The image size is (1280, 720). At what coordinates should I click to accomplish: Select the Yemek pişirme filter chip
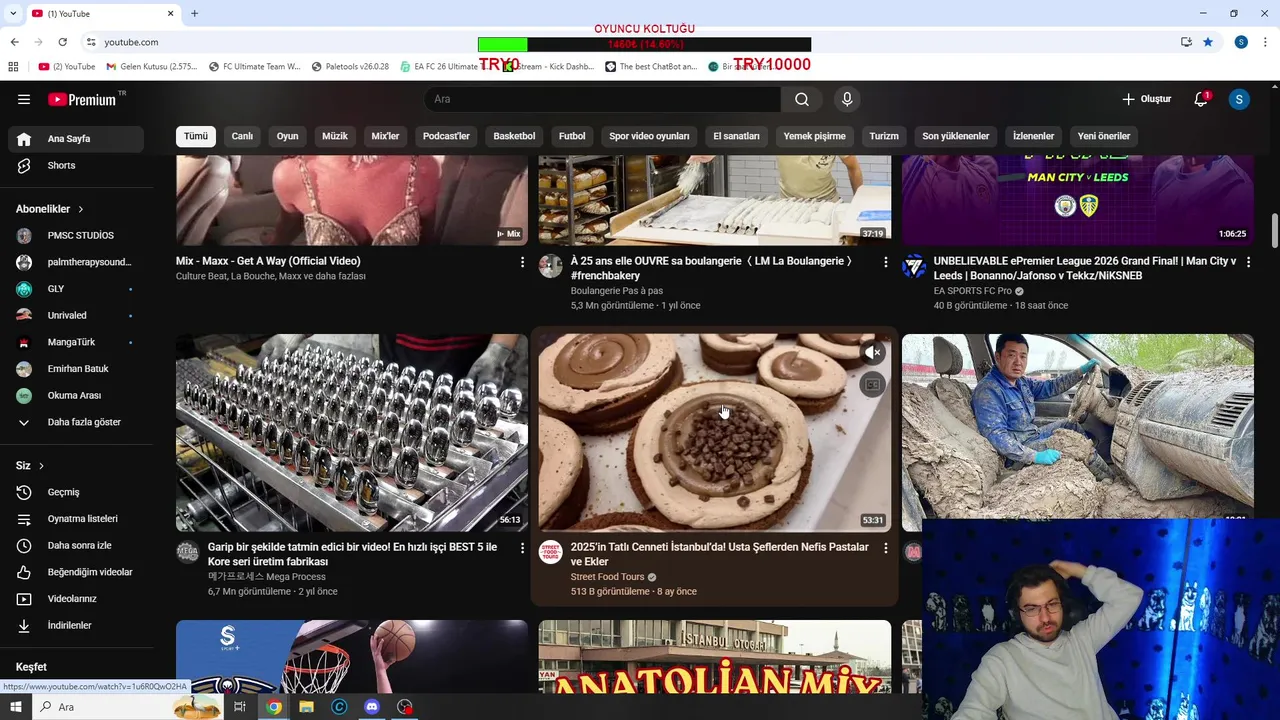coord(814,136)
